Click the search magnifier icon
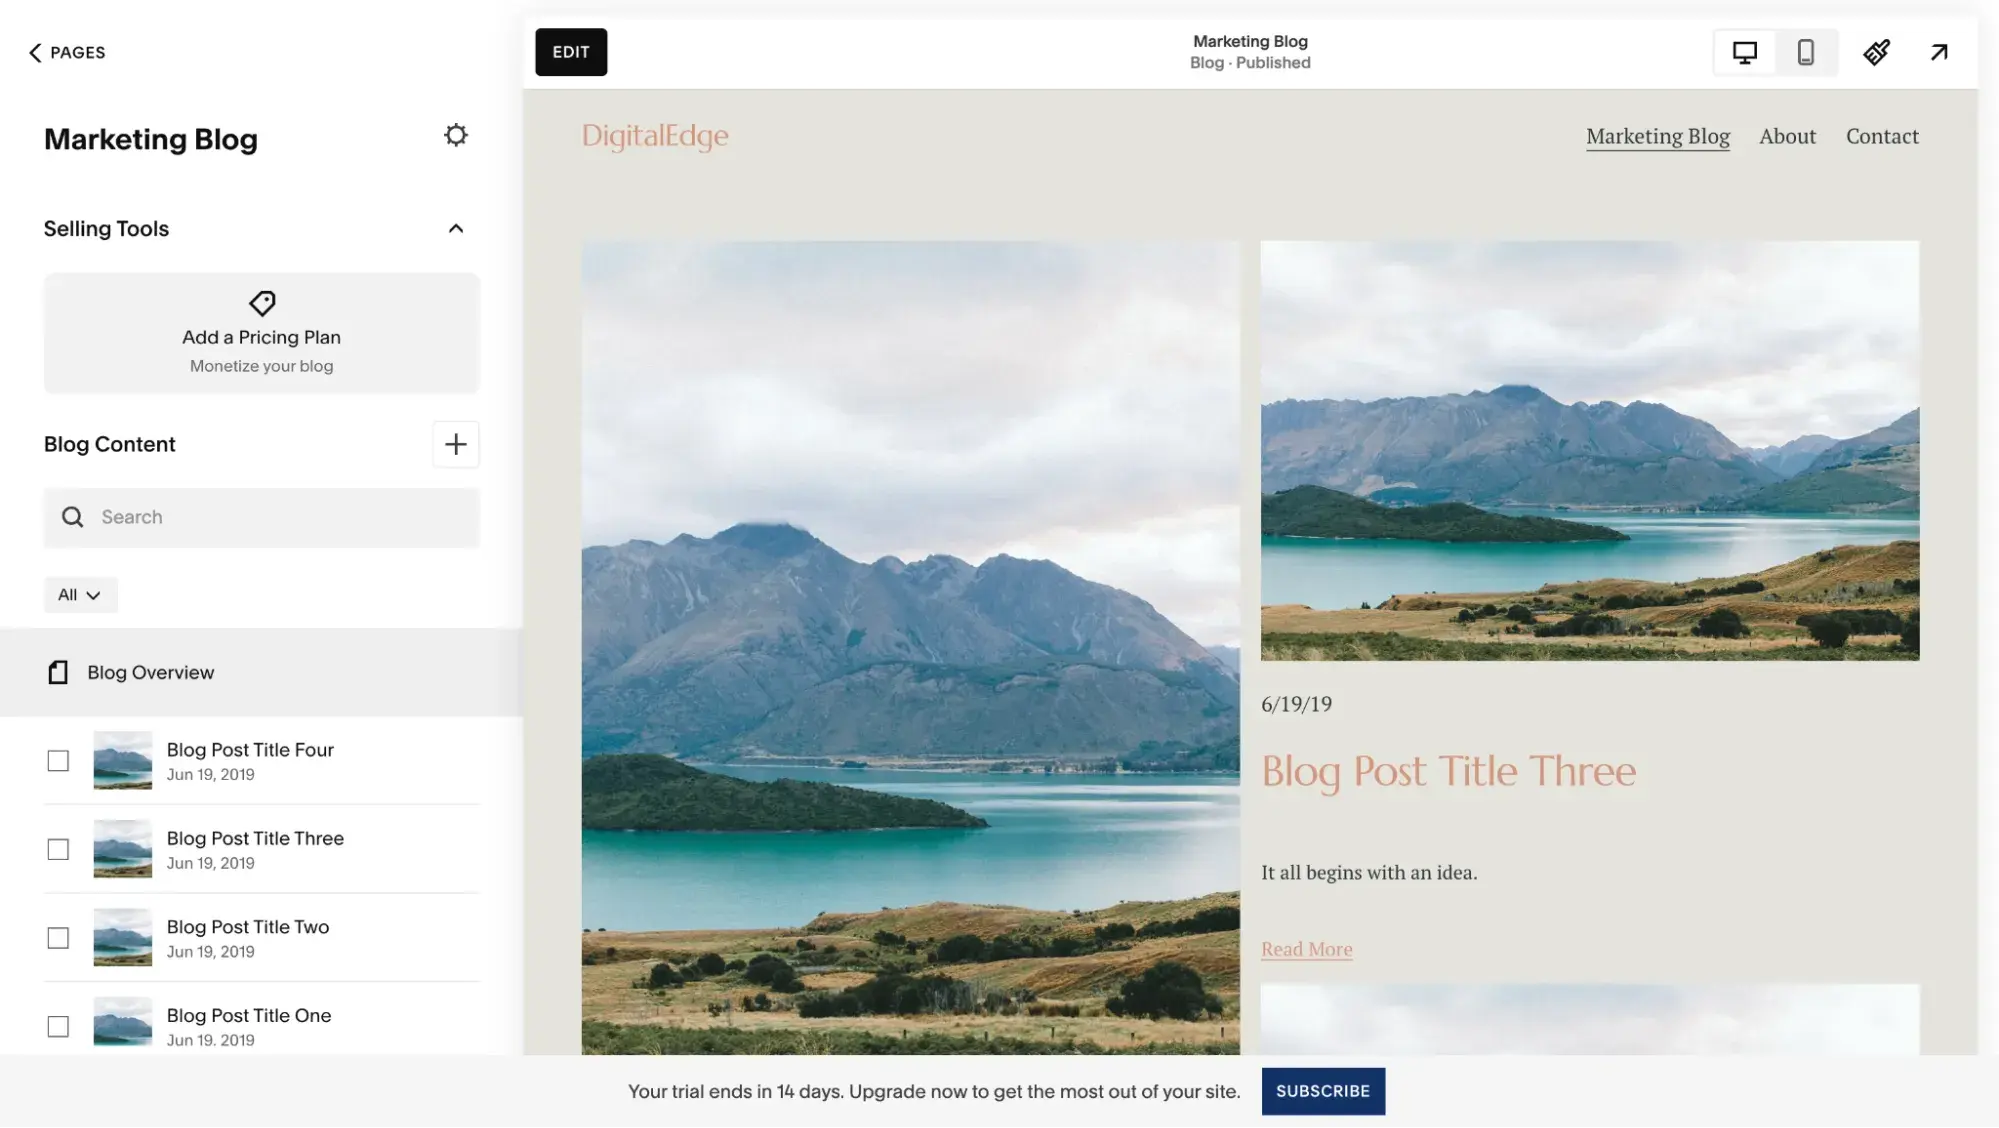Screen dimensions: 1999x1128 click(x=72, y=516)
